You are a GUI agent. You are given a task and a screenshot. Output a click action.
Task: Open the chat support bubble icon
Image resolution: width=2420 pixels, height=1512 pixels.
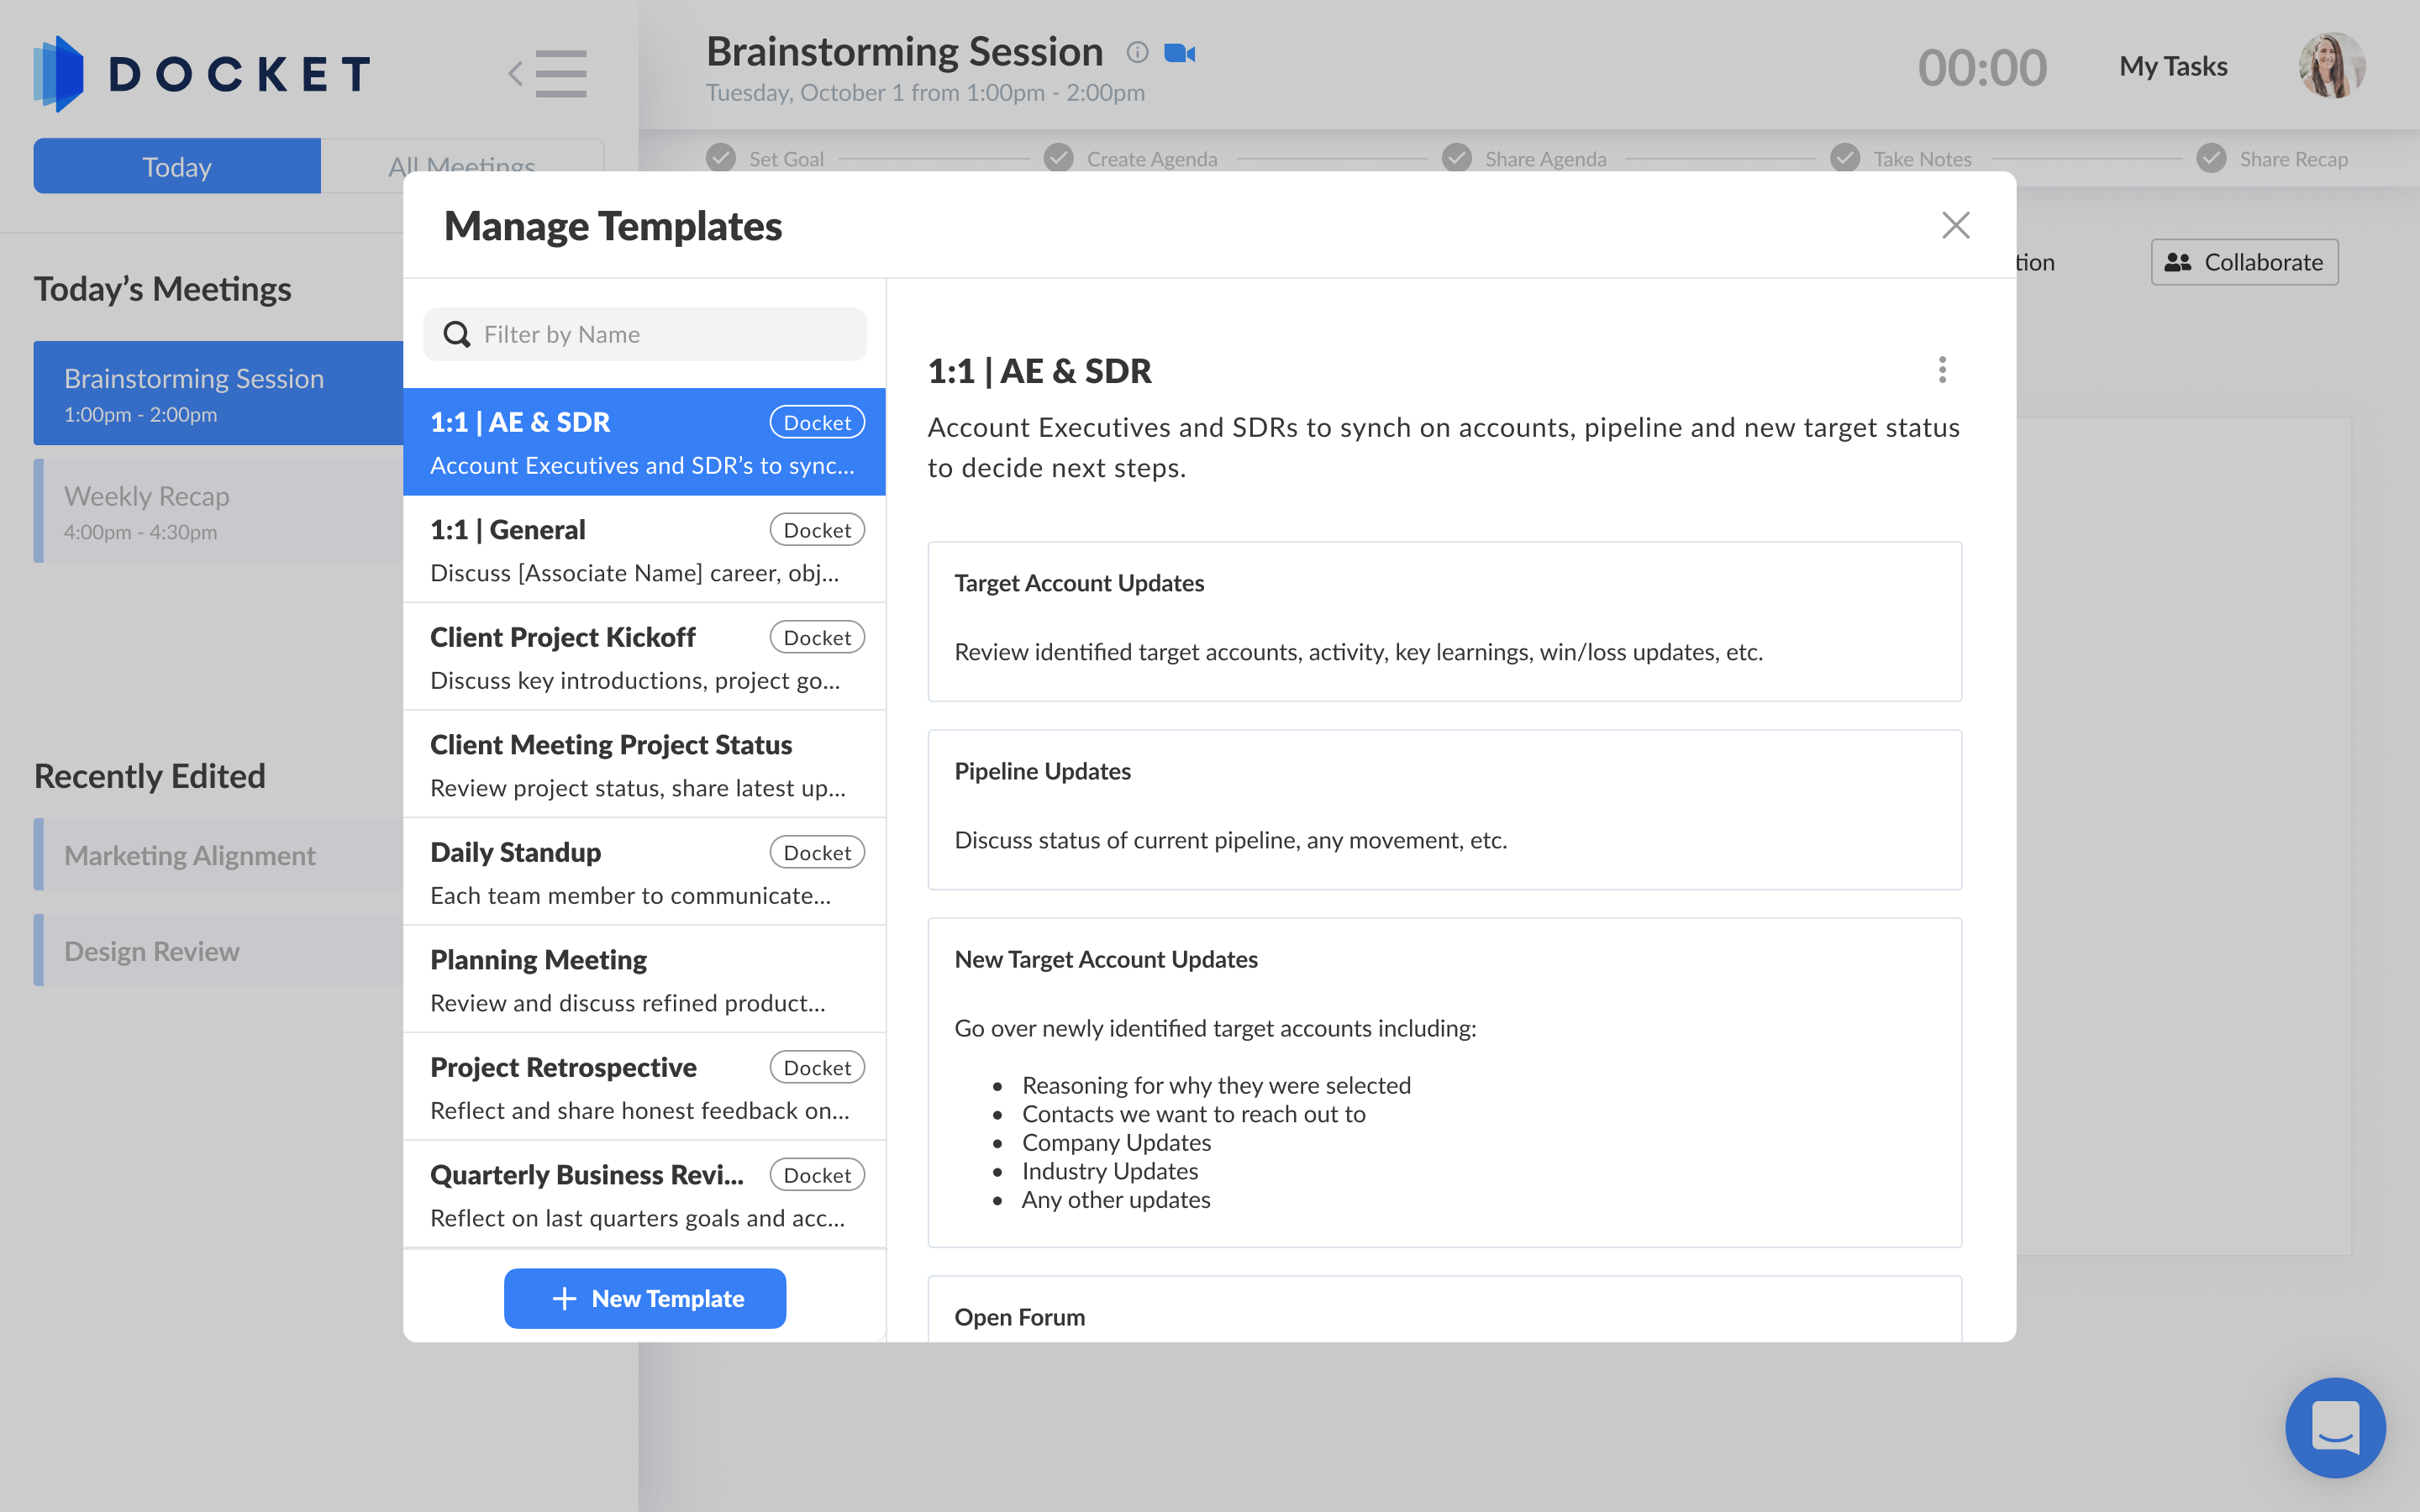pos(2334,1426)
